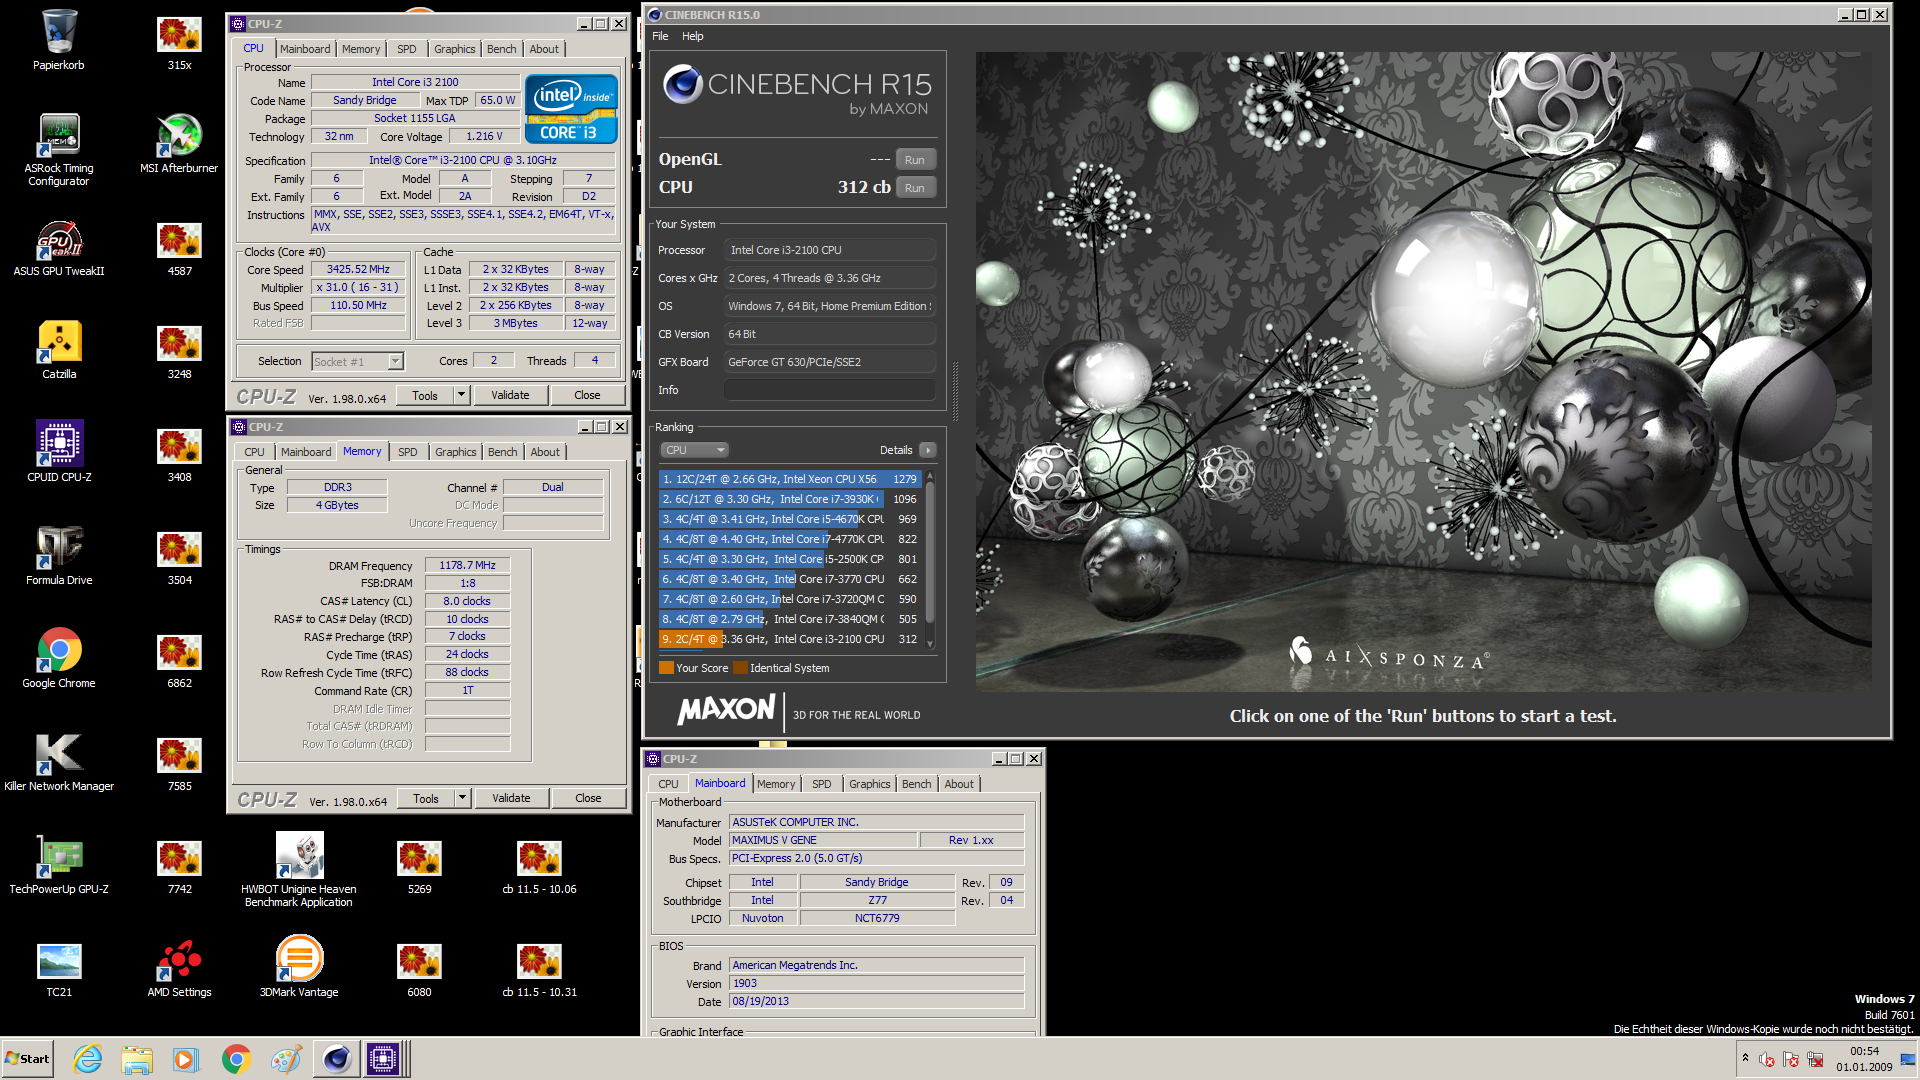1920x1080 pixels.
Task: Show hidden system tray icons
Action: click(1745, 1058)
